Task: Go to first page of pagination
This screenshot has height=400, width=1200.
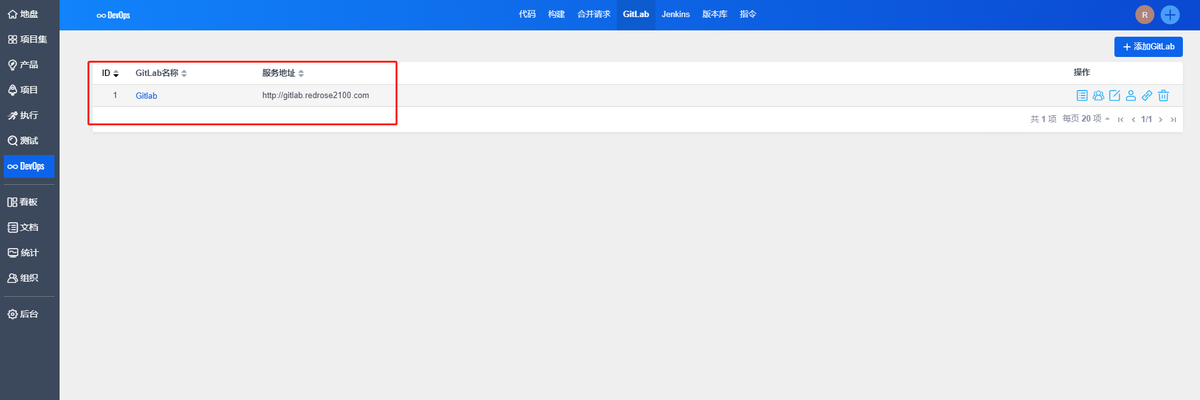Action: pyautogui.click(x=1120, y=119)
